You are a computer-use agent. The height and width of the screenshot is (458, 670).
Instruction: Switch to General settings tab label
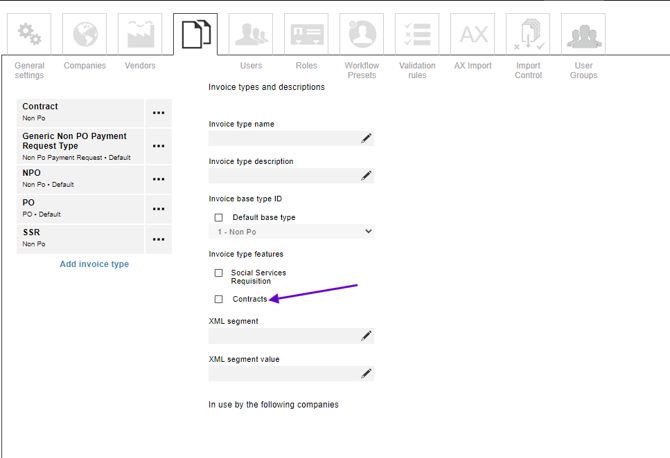click(29, 70)
